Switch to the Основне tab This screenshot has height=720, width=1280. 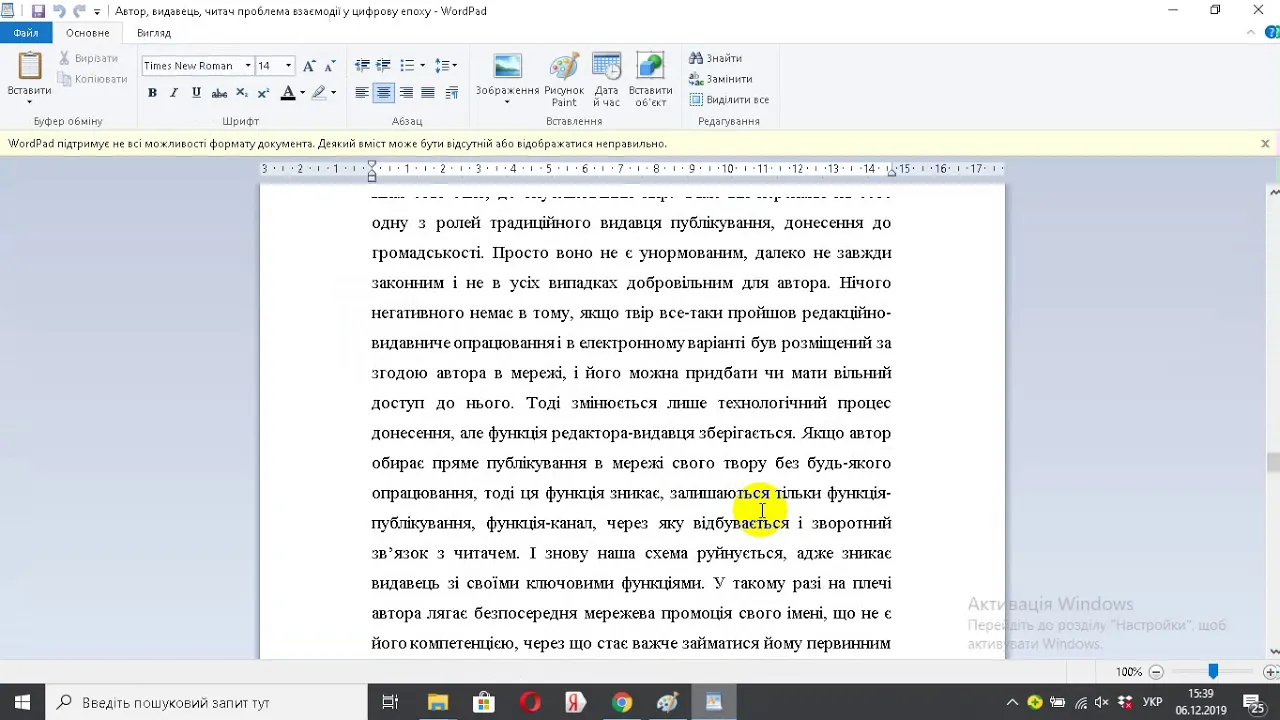[x=88, y=33]
